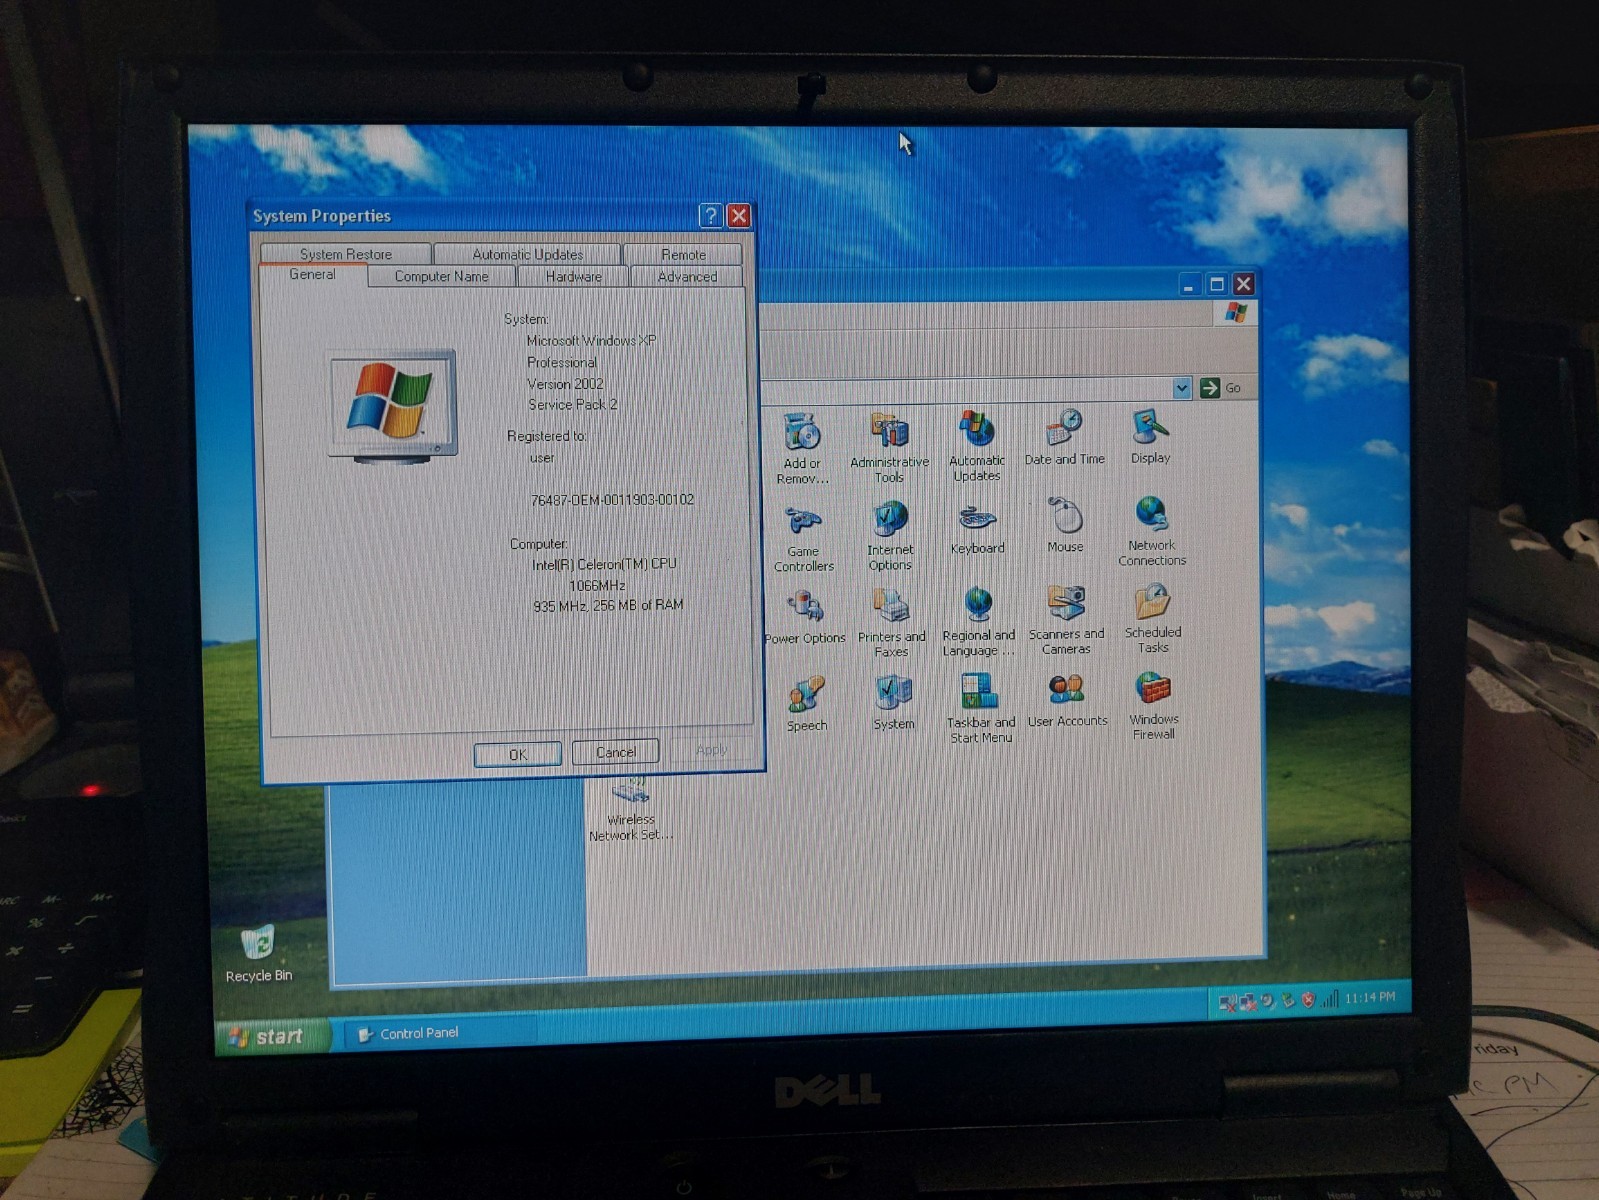Open Network Connections icon

point(1152,531)
